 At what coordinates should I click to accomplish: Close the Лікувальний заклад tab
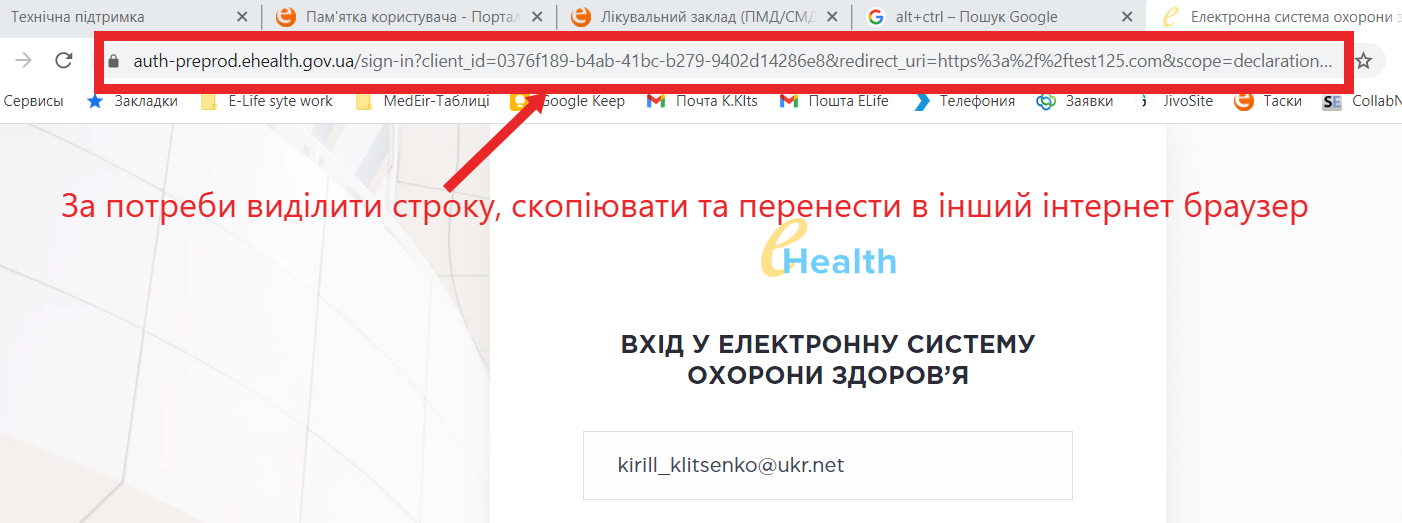click(830, 17)
